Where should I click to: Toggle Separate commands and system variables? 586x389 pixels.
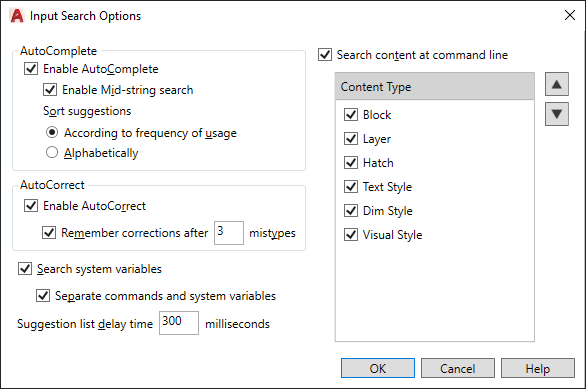click(43, 296)
